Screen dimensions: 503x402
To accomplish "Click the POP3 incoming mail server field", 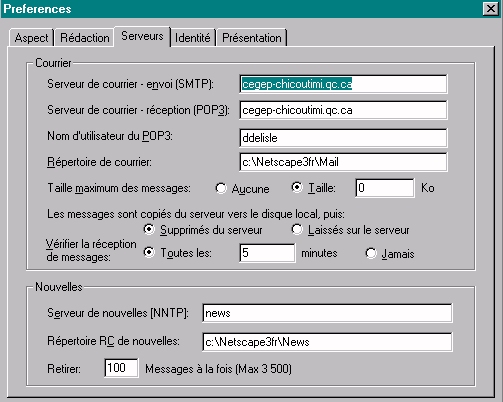I will (343, 110).
